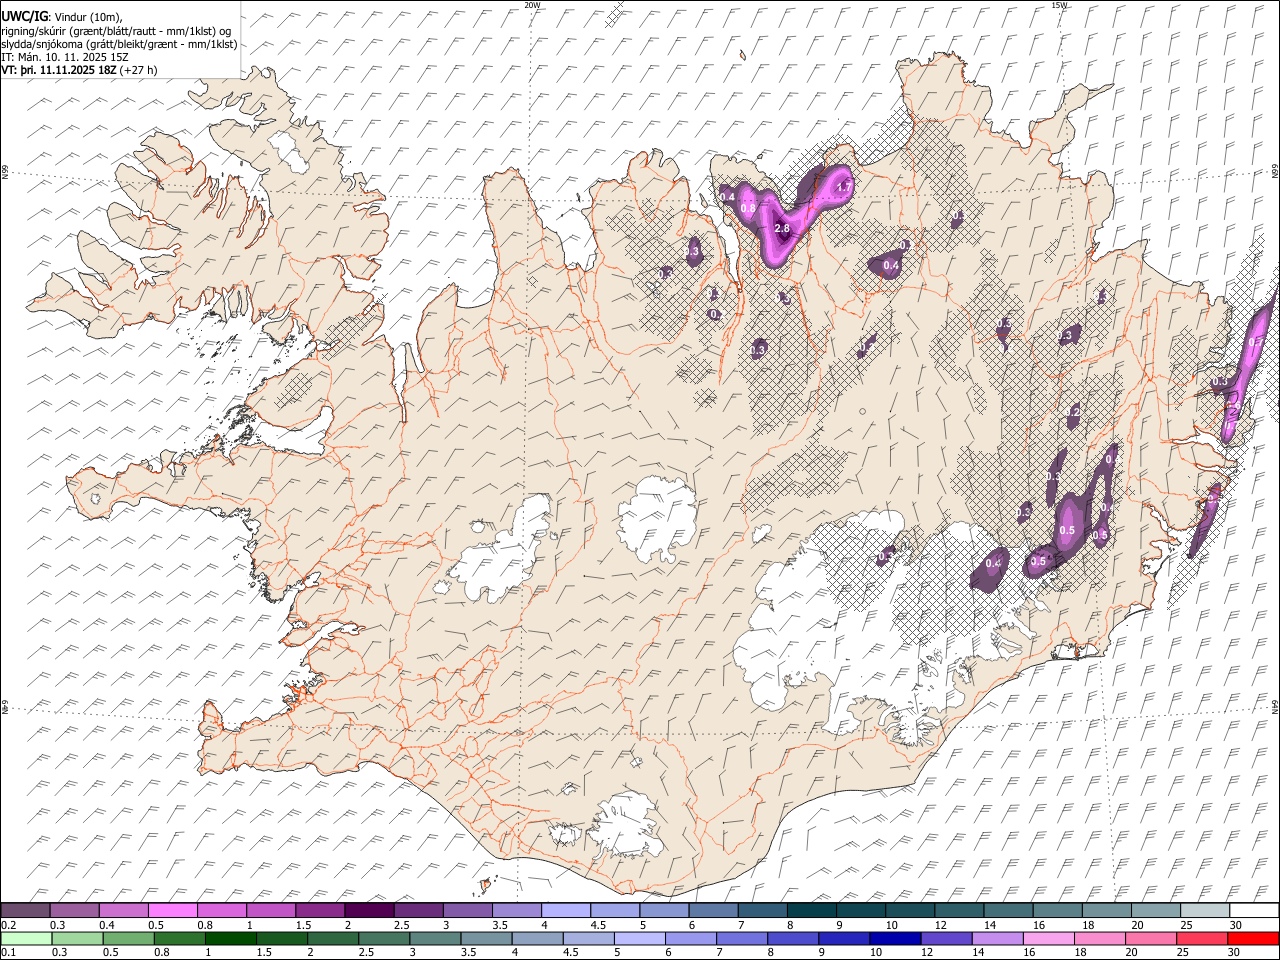1280x960 pixels.
Task: Click the '15W' longitude label
Action: tap(1059, 5)
